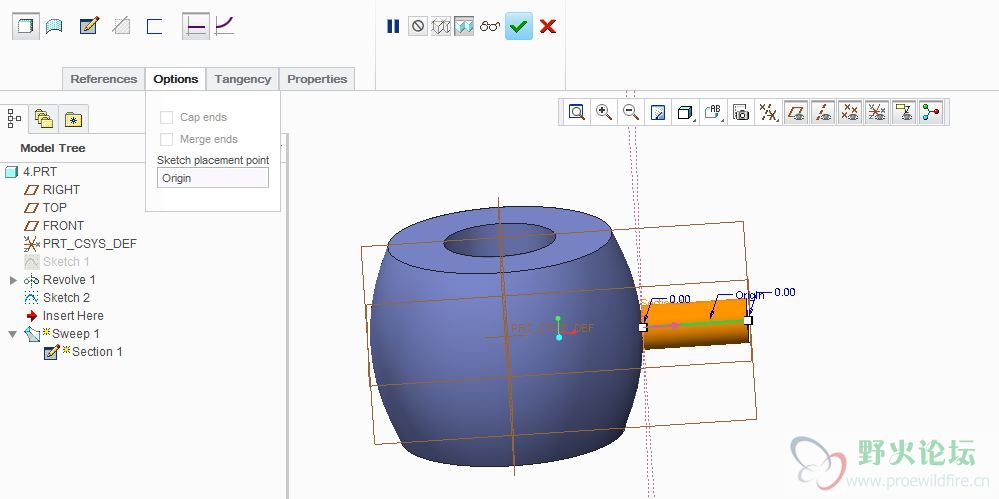This screenshot has height=499, width=999.
Task: Enable the Merge ends checkbox
Action: coord(166,139)
